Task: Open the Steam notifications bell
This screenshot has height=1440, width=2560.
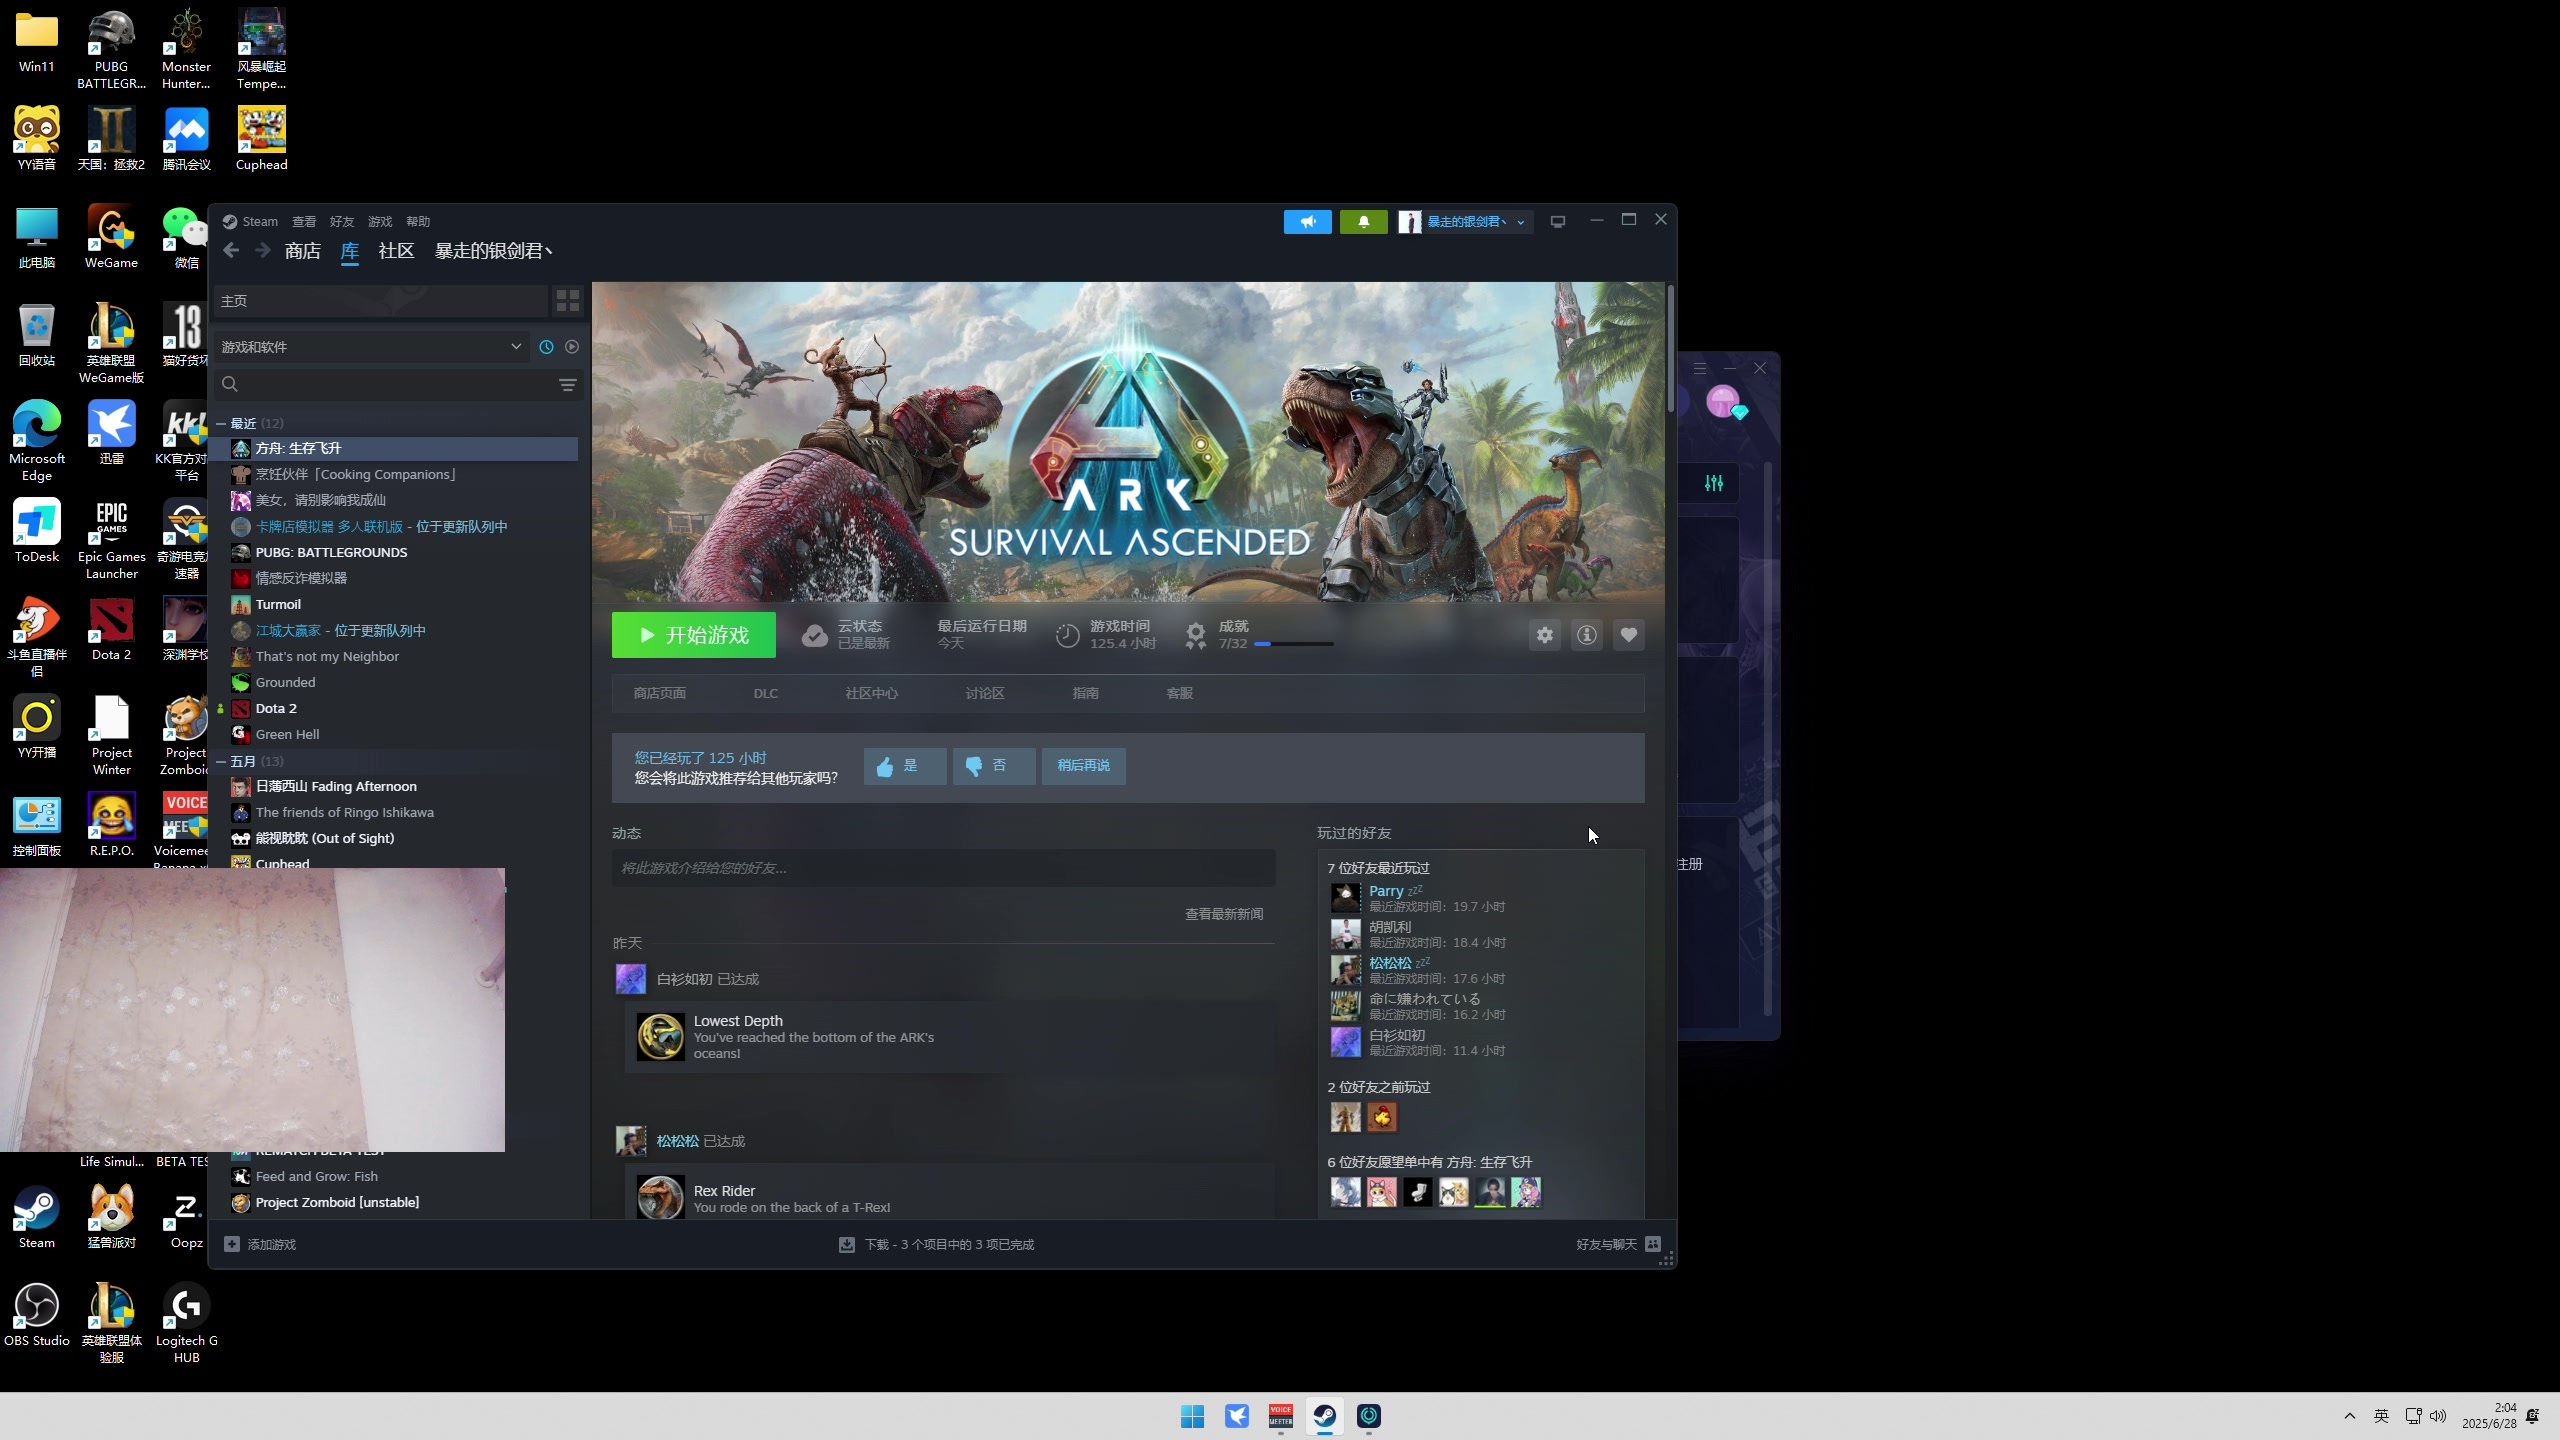Action: (1363, 222)
